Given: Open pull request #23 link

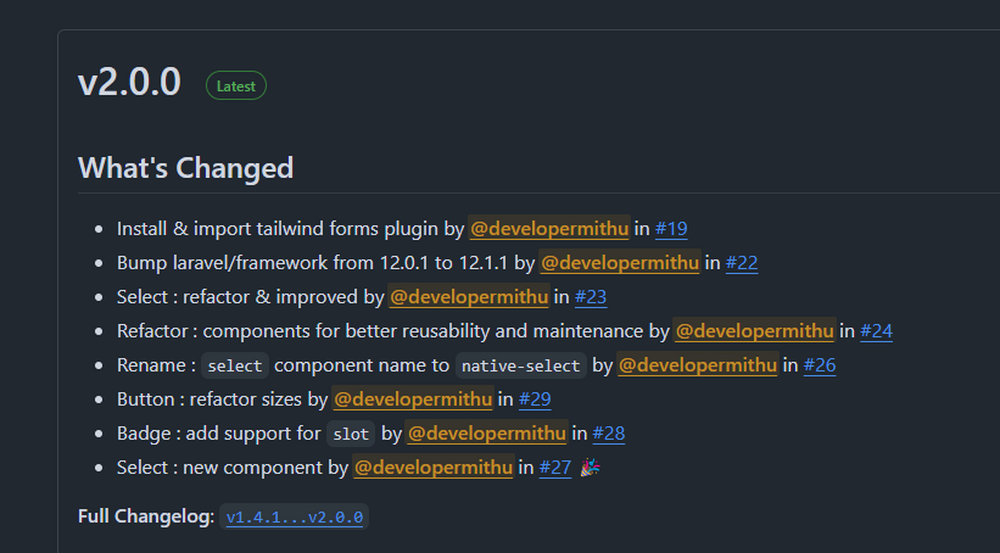Looking at the screenshot, I should point(590,297).
